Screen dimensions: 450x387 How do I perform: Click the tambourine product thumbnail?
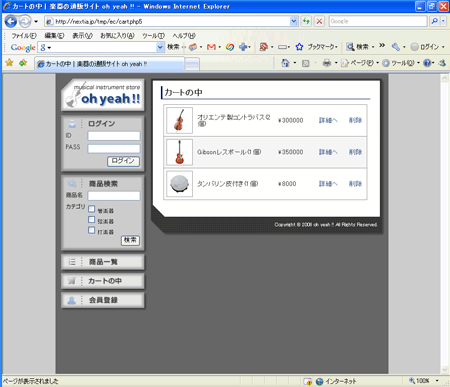coord(179,184)
